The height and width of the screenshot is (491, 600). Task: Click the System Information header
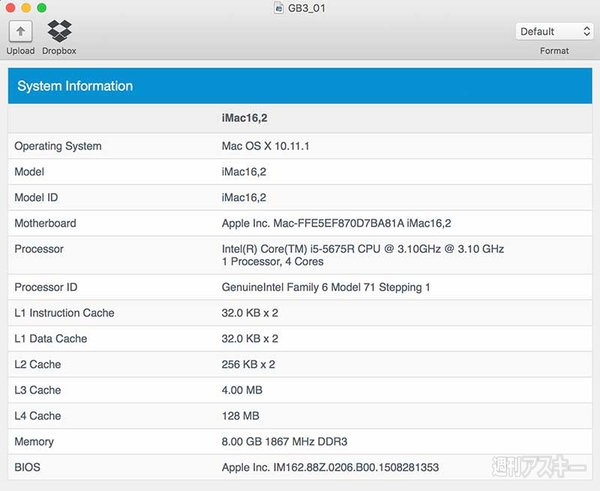300,86
